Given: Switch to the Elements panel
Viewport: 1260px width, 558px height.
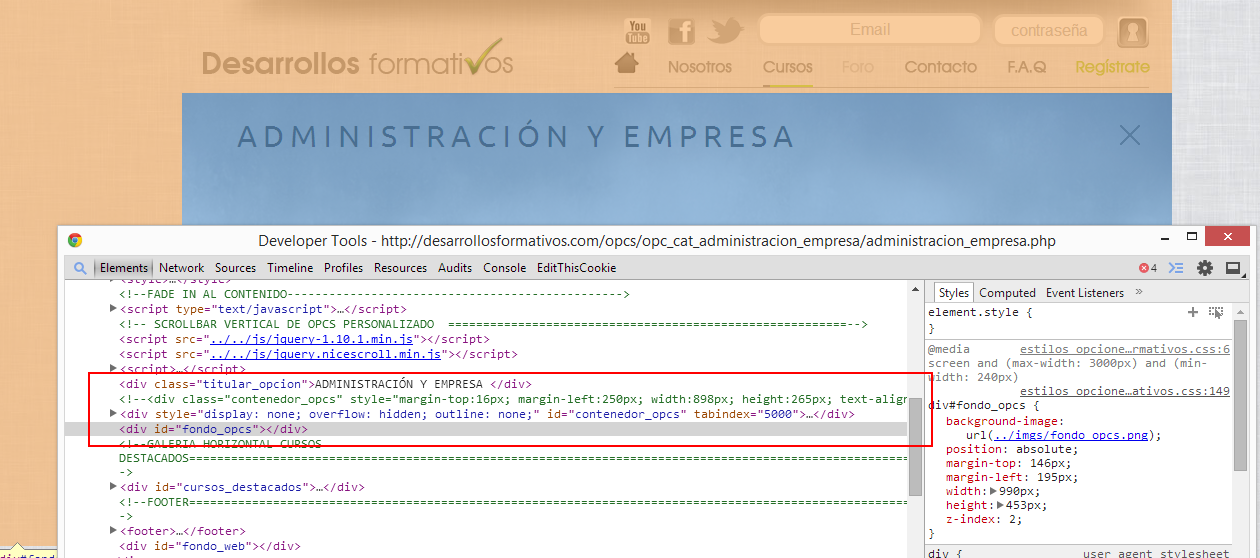Looking at the screenshot, I should pyautogui.click(x=124, y=268).
